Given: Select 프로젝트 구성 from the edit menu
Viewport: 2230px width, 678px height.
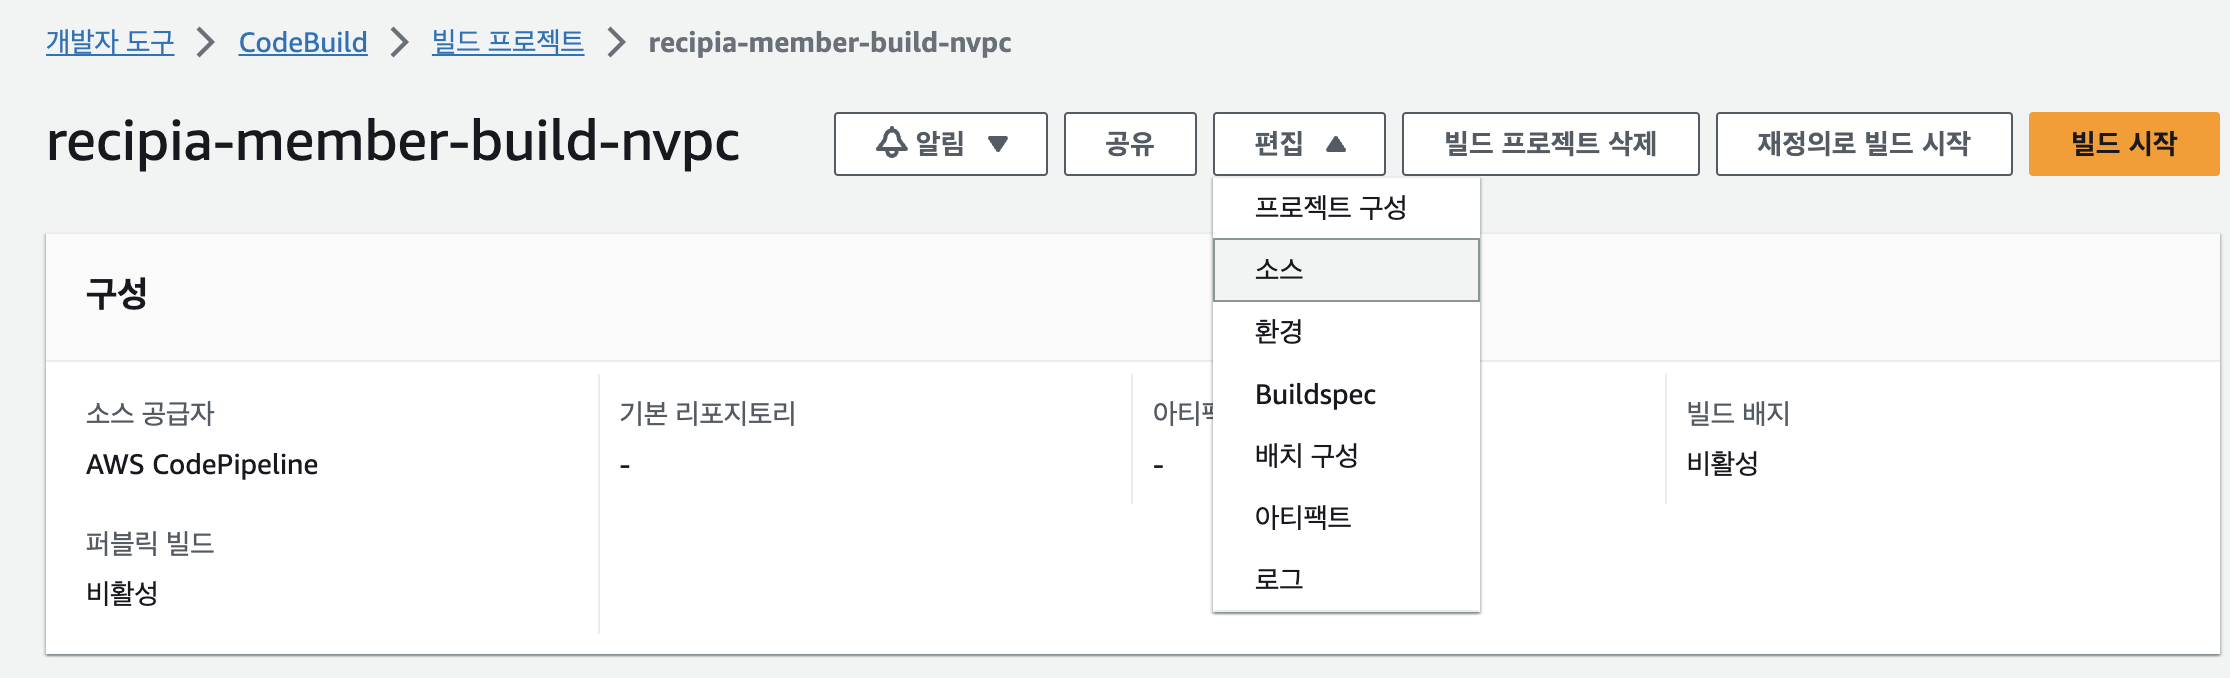Looking at the screenshot, I should click(x=1335, y=207).
